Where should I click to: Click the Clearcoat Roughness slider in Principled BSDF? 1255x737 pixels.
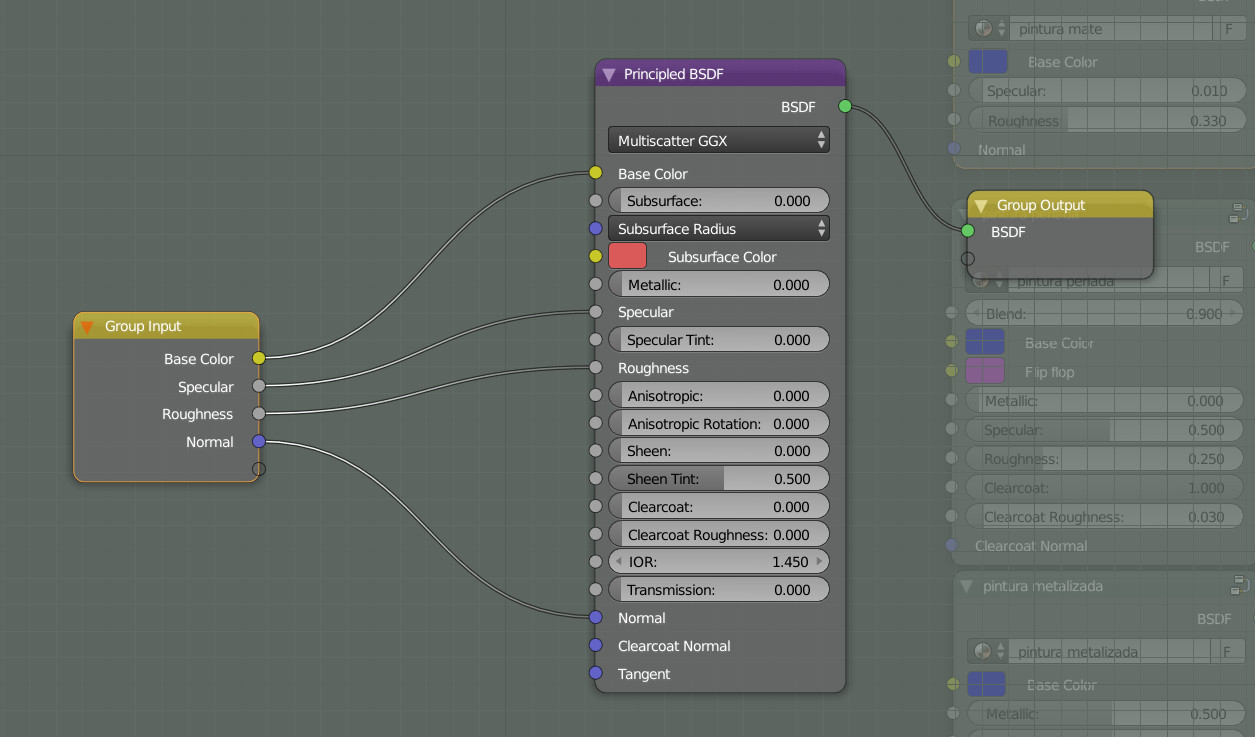click(719, 535)
